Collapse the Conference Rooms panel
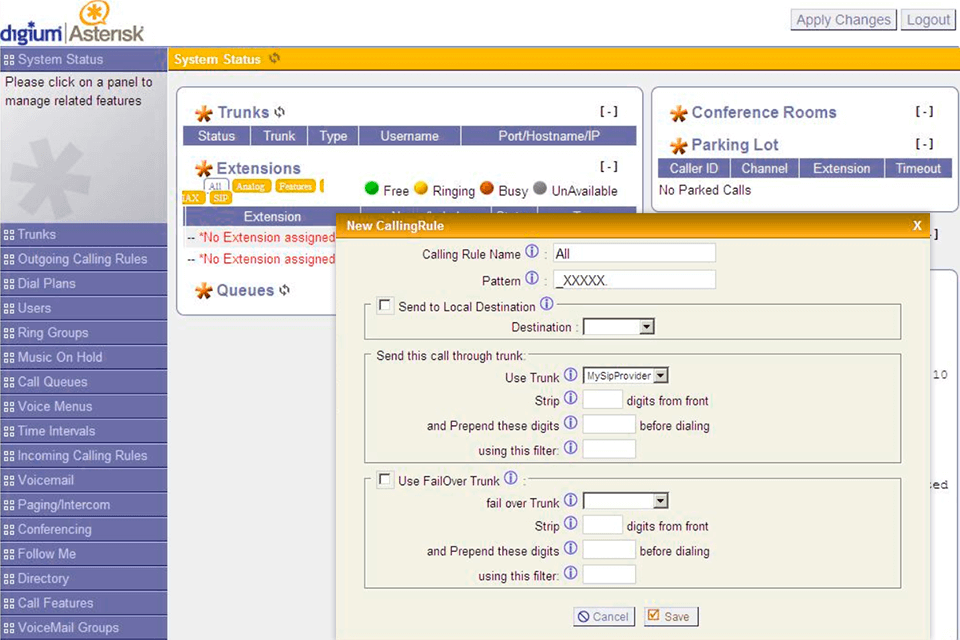The height and width of the screenshot is (640, 960). pyautogui.click(x=925, y=112)
